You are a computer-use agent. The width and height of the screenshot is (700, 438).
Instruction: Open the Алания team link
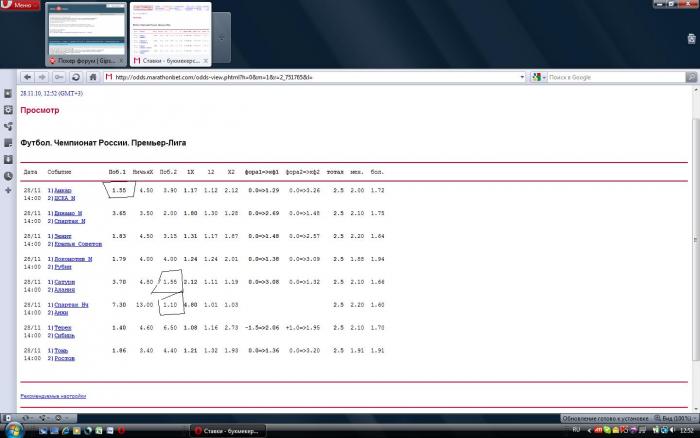coord(65,290)
